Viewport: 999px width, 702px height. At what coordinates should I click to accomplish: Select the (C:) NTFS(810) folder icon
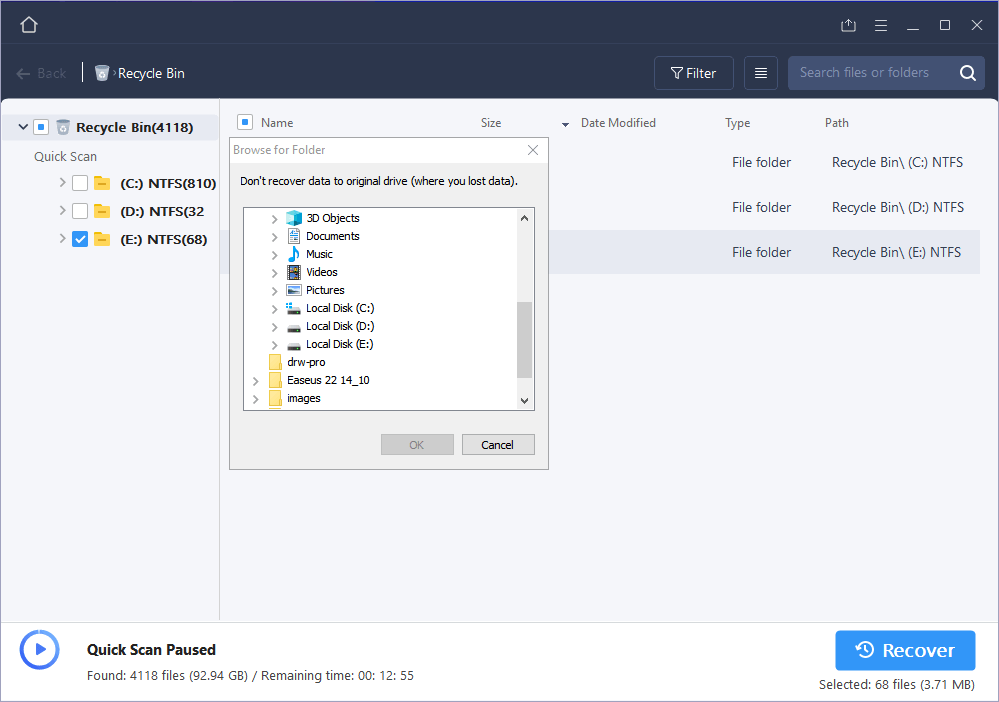coord(102,183)
